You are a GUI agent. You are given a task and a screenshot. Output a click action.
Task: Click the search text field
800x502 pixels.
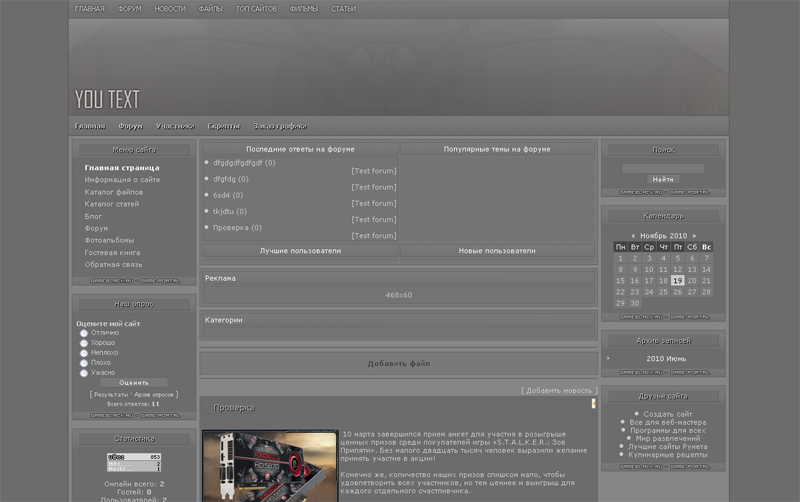point(663,168)
